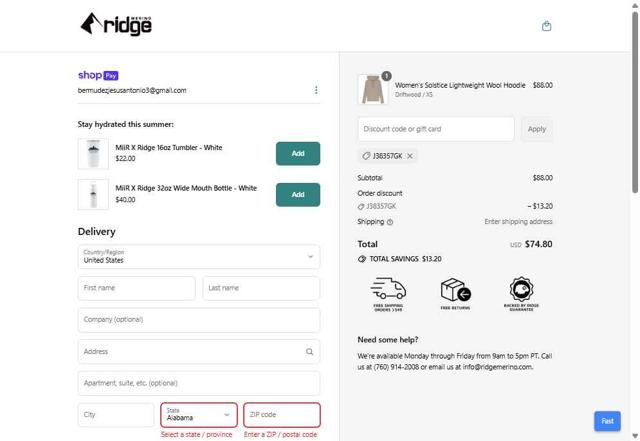
Task: Click the 'Stay hydrated this summer:' heading
Action: tap(126, 124)
